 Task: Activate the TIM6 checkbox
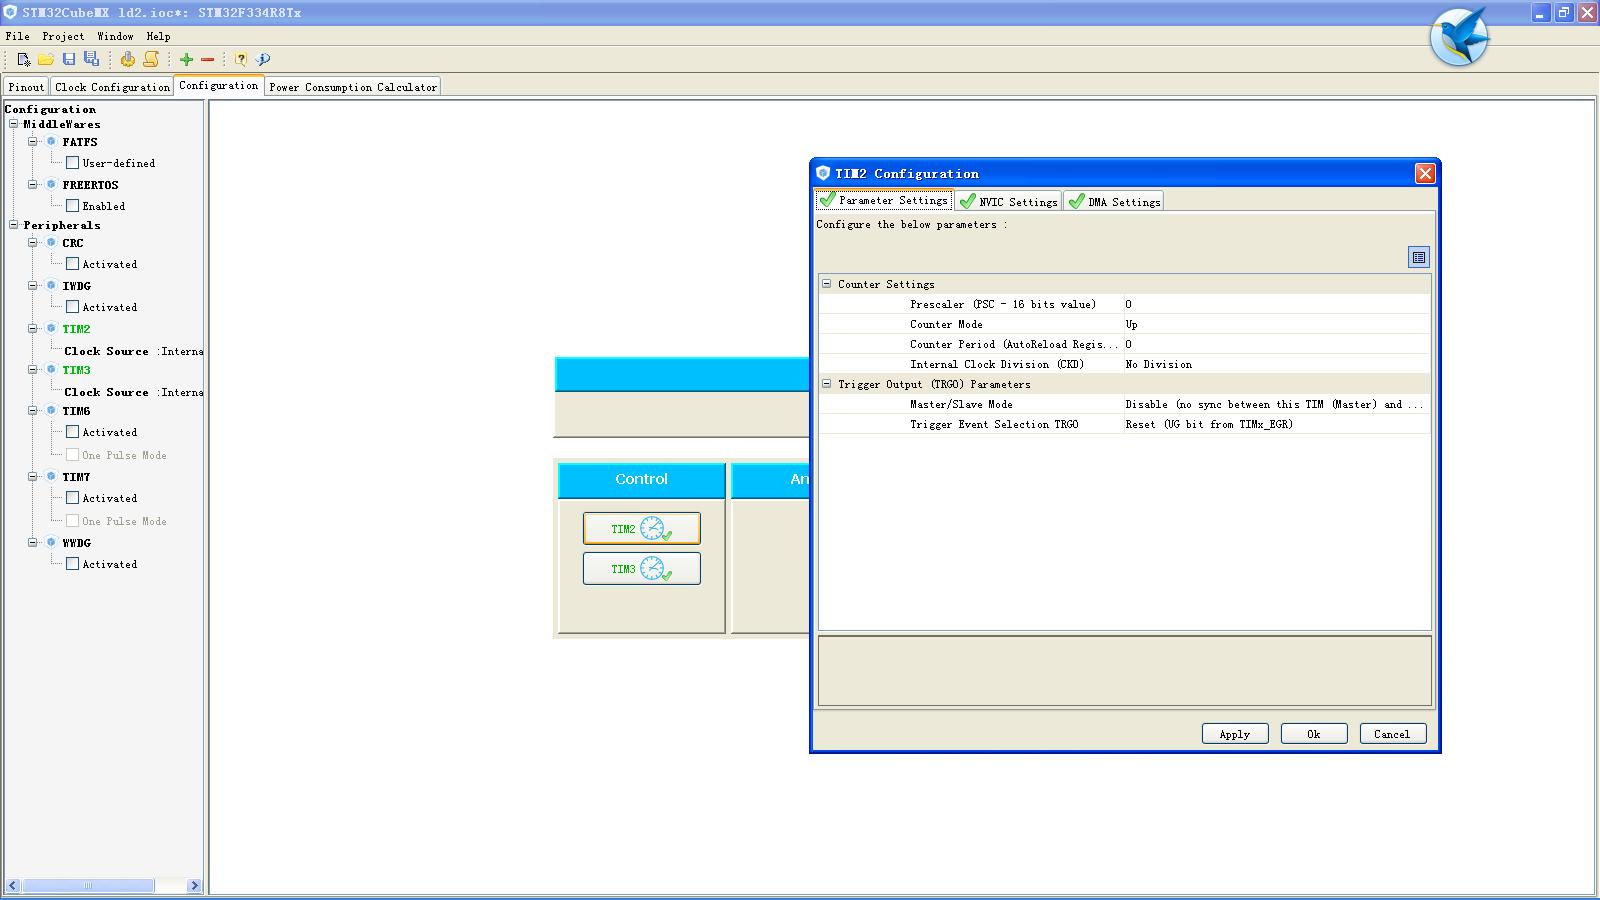(x=72, y=432)
